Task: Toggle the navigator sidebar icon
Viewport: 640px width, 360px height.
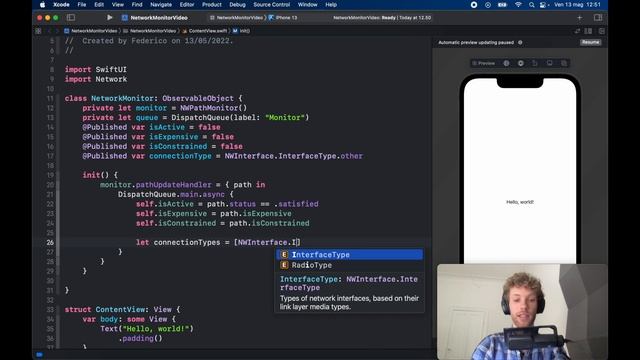Action: click(71, 18)
